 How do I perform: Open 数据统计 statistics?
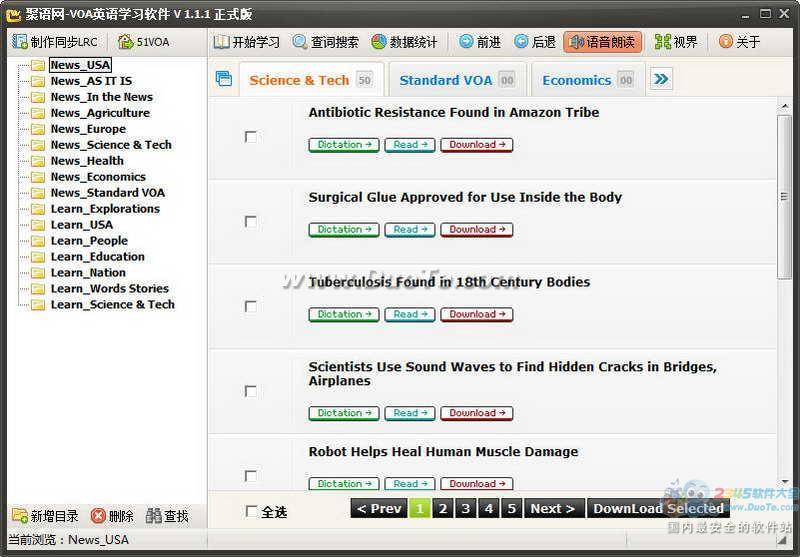404,42
